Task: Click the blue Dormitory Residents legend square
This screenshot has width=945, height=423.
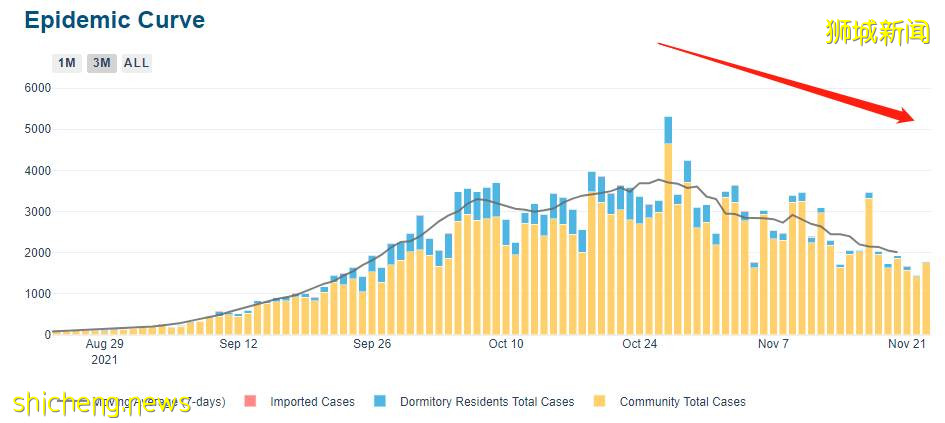Action: (x=380, y=402)
